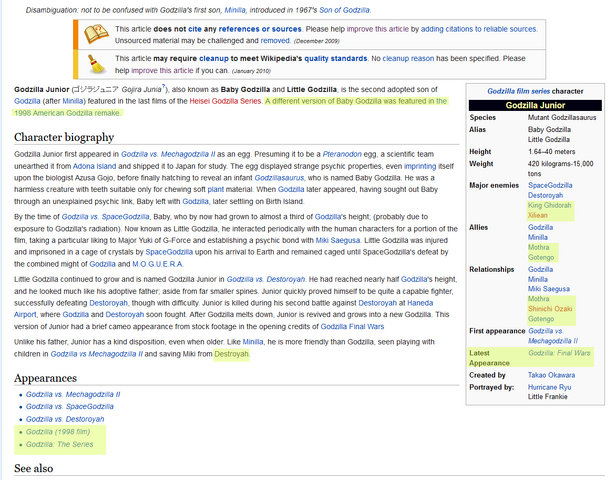Screen dimensions: 616x480
Task: Click Gotengo under Allies
Action: pyautogui.click(x=541, y=258)
